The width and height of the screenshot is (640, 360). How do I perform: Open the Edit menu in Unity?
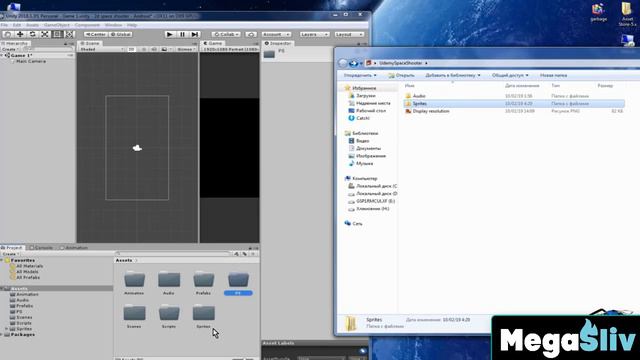17,25
